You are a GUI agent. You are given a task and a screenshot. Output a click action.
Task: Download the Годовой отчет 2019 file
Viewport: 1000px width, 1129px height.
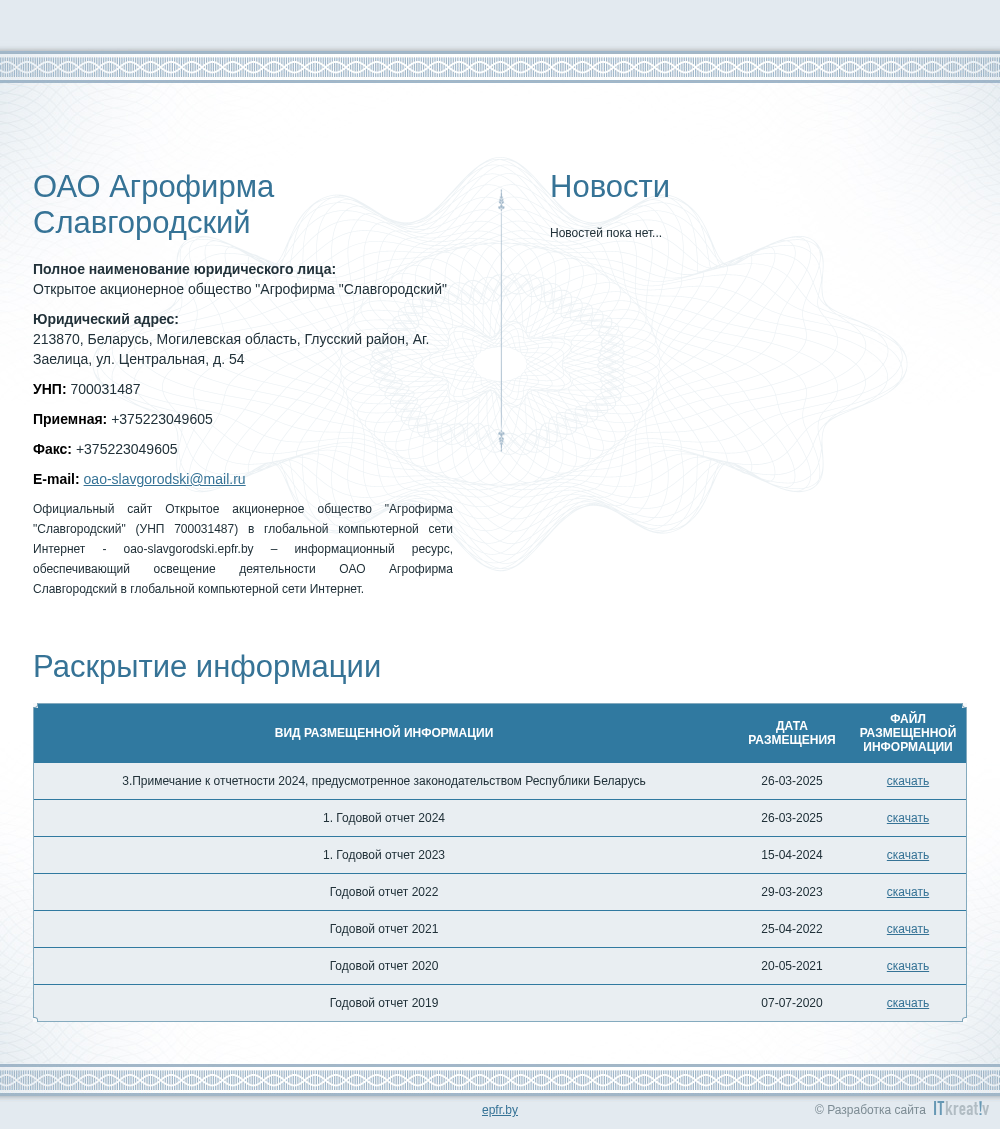pyautogui.click(x=907, y=1002)
